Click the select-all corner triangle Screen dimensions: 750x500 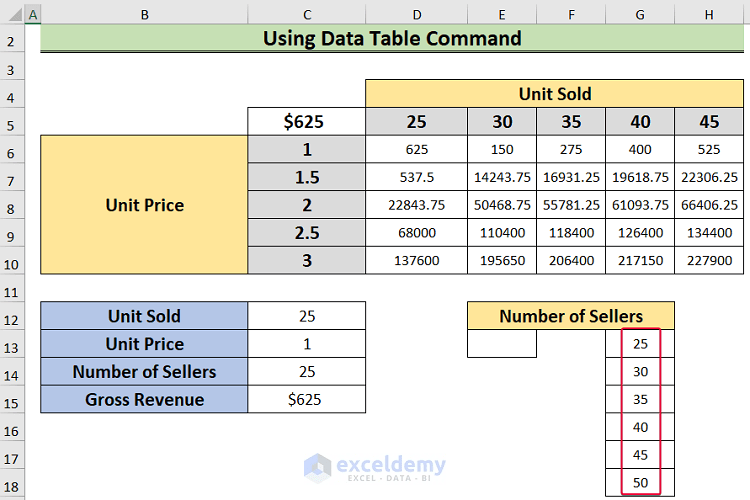[x=15, y=15]
